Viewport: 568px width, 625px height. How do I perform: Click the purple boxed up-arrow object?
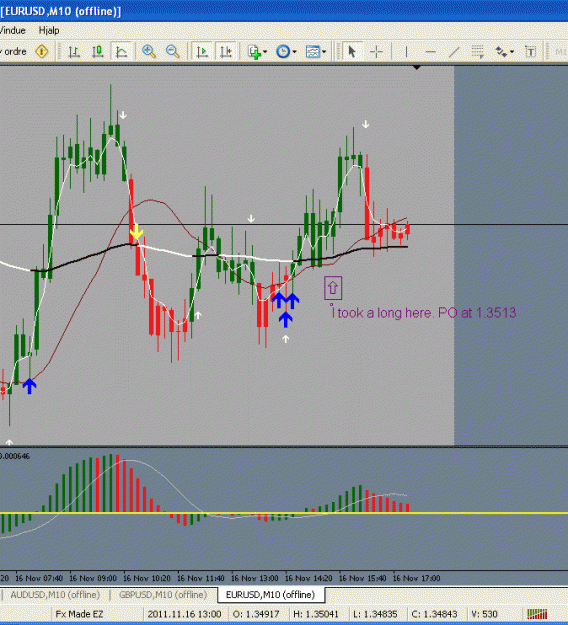point(333,287)
